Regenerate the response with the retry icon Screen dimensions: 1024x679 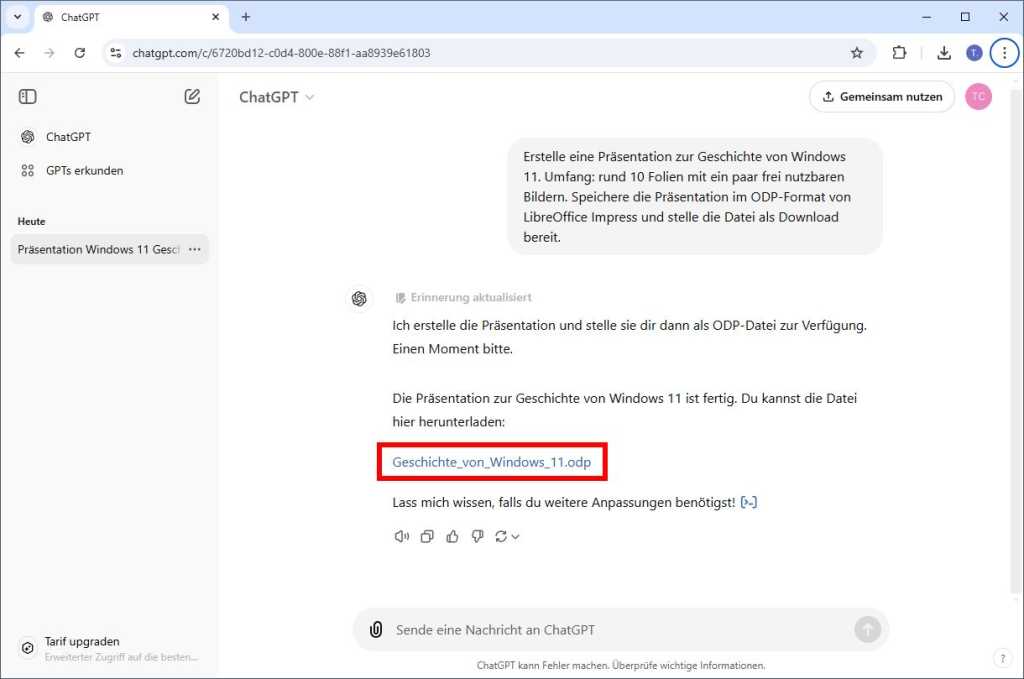coord(500,536)
